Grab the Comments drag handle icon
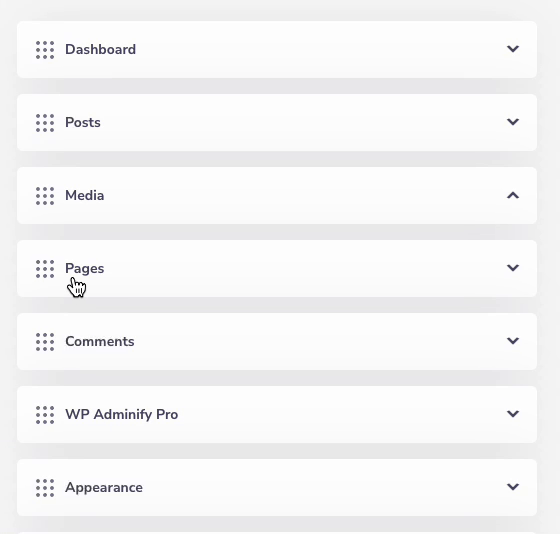This screenshot has height=534, width=560. tap(45, 342)
